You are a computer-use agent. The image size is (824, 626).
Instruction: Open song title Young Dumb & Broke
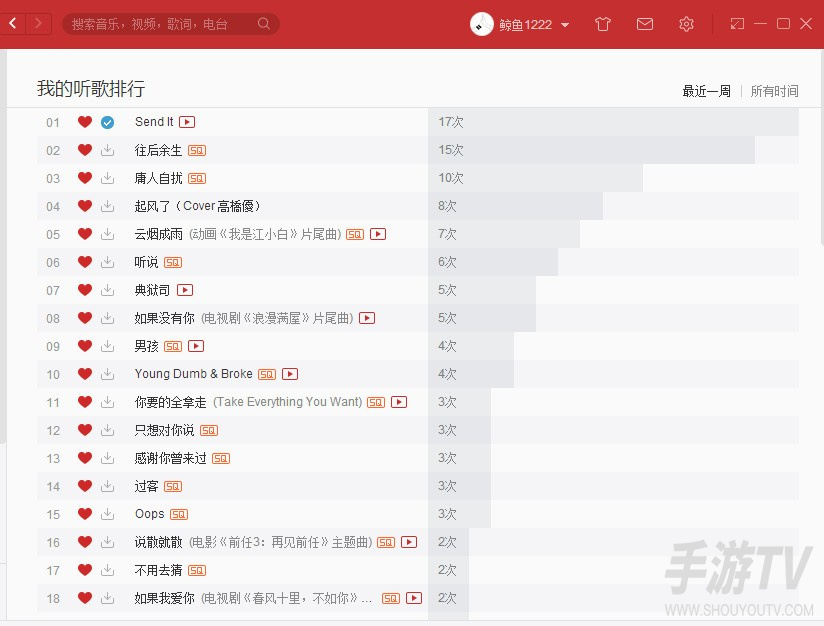coord(193,374)
